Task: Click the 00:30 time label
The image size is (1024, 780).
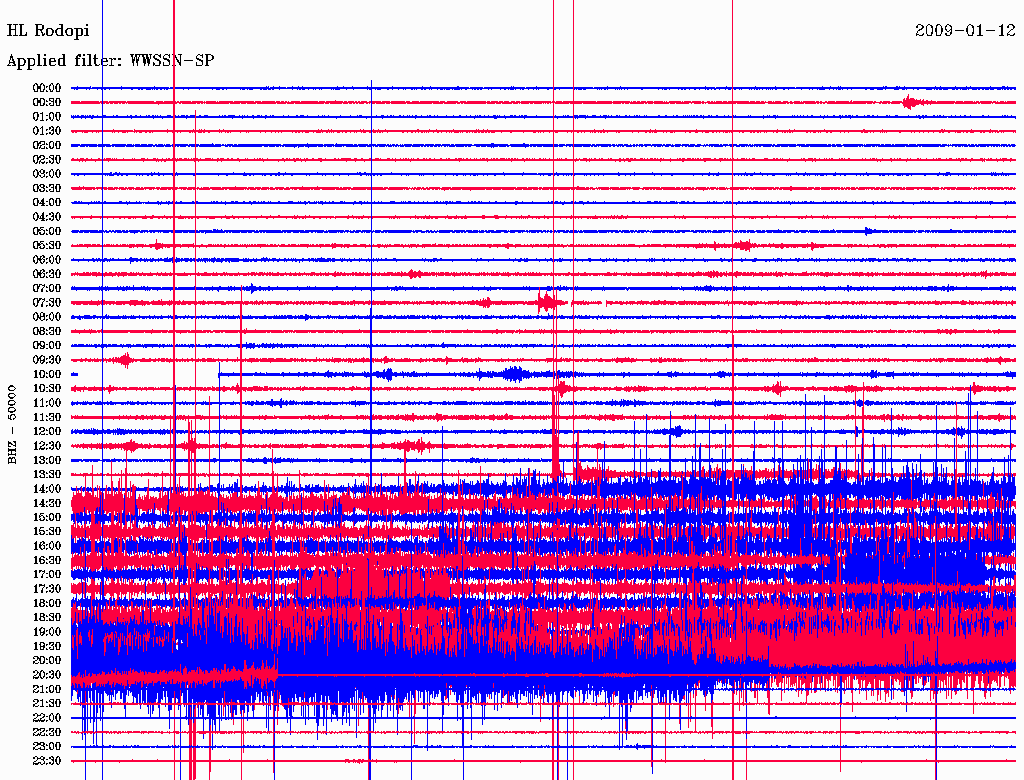Action: (x=47, y=103)
